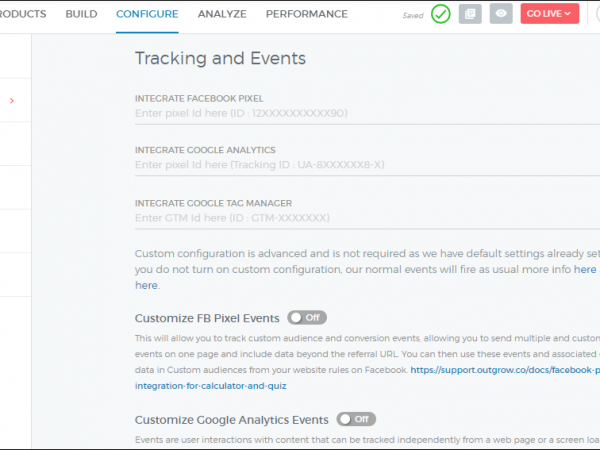Click the red chevron in left sidebar

click(12, 100)
